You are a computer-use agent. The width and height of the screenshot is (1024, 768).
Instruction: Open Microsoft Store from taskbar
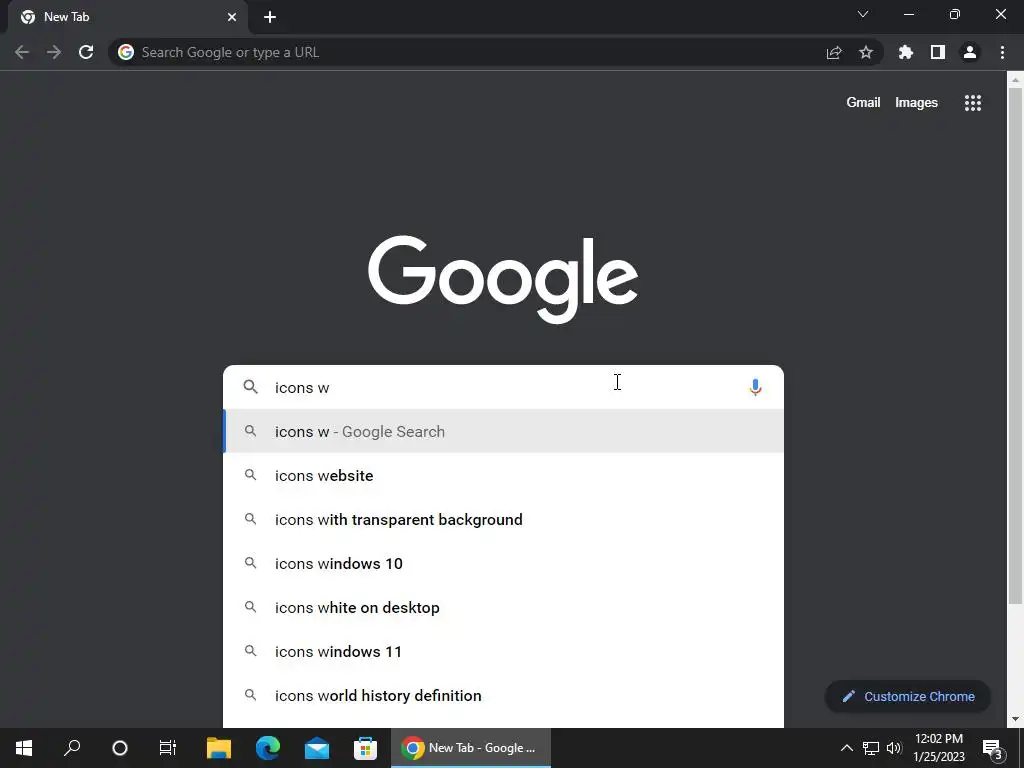366,748
